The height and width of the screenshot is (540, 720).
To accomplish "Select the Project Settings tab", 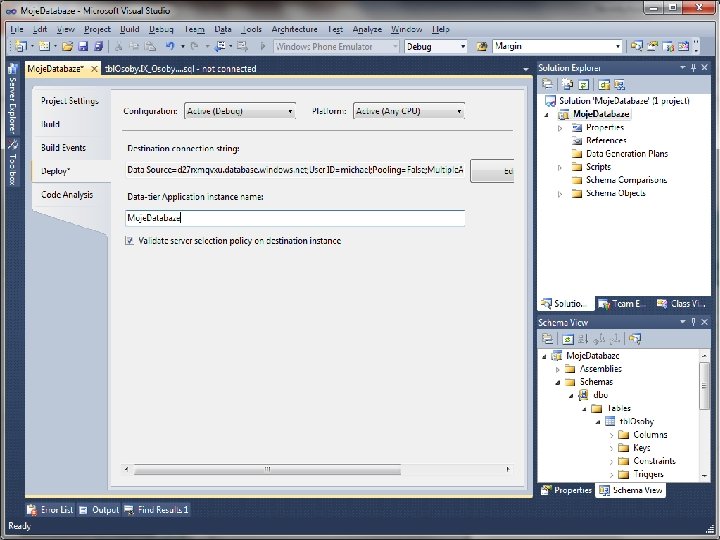I will point(70,101).
